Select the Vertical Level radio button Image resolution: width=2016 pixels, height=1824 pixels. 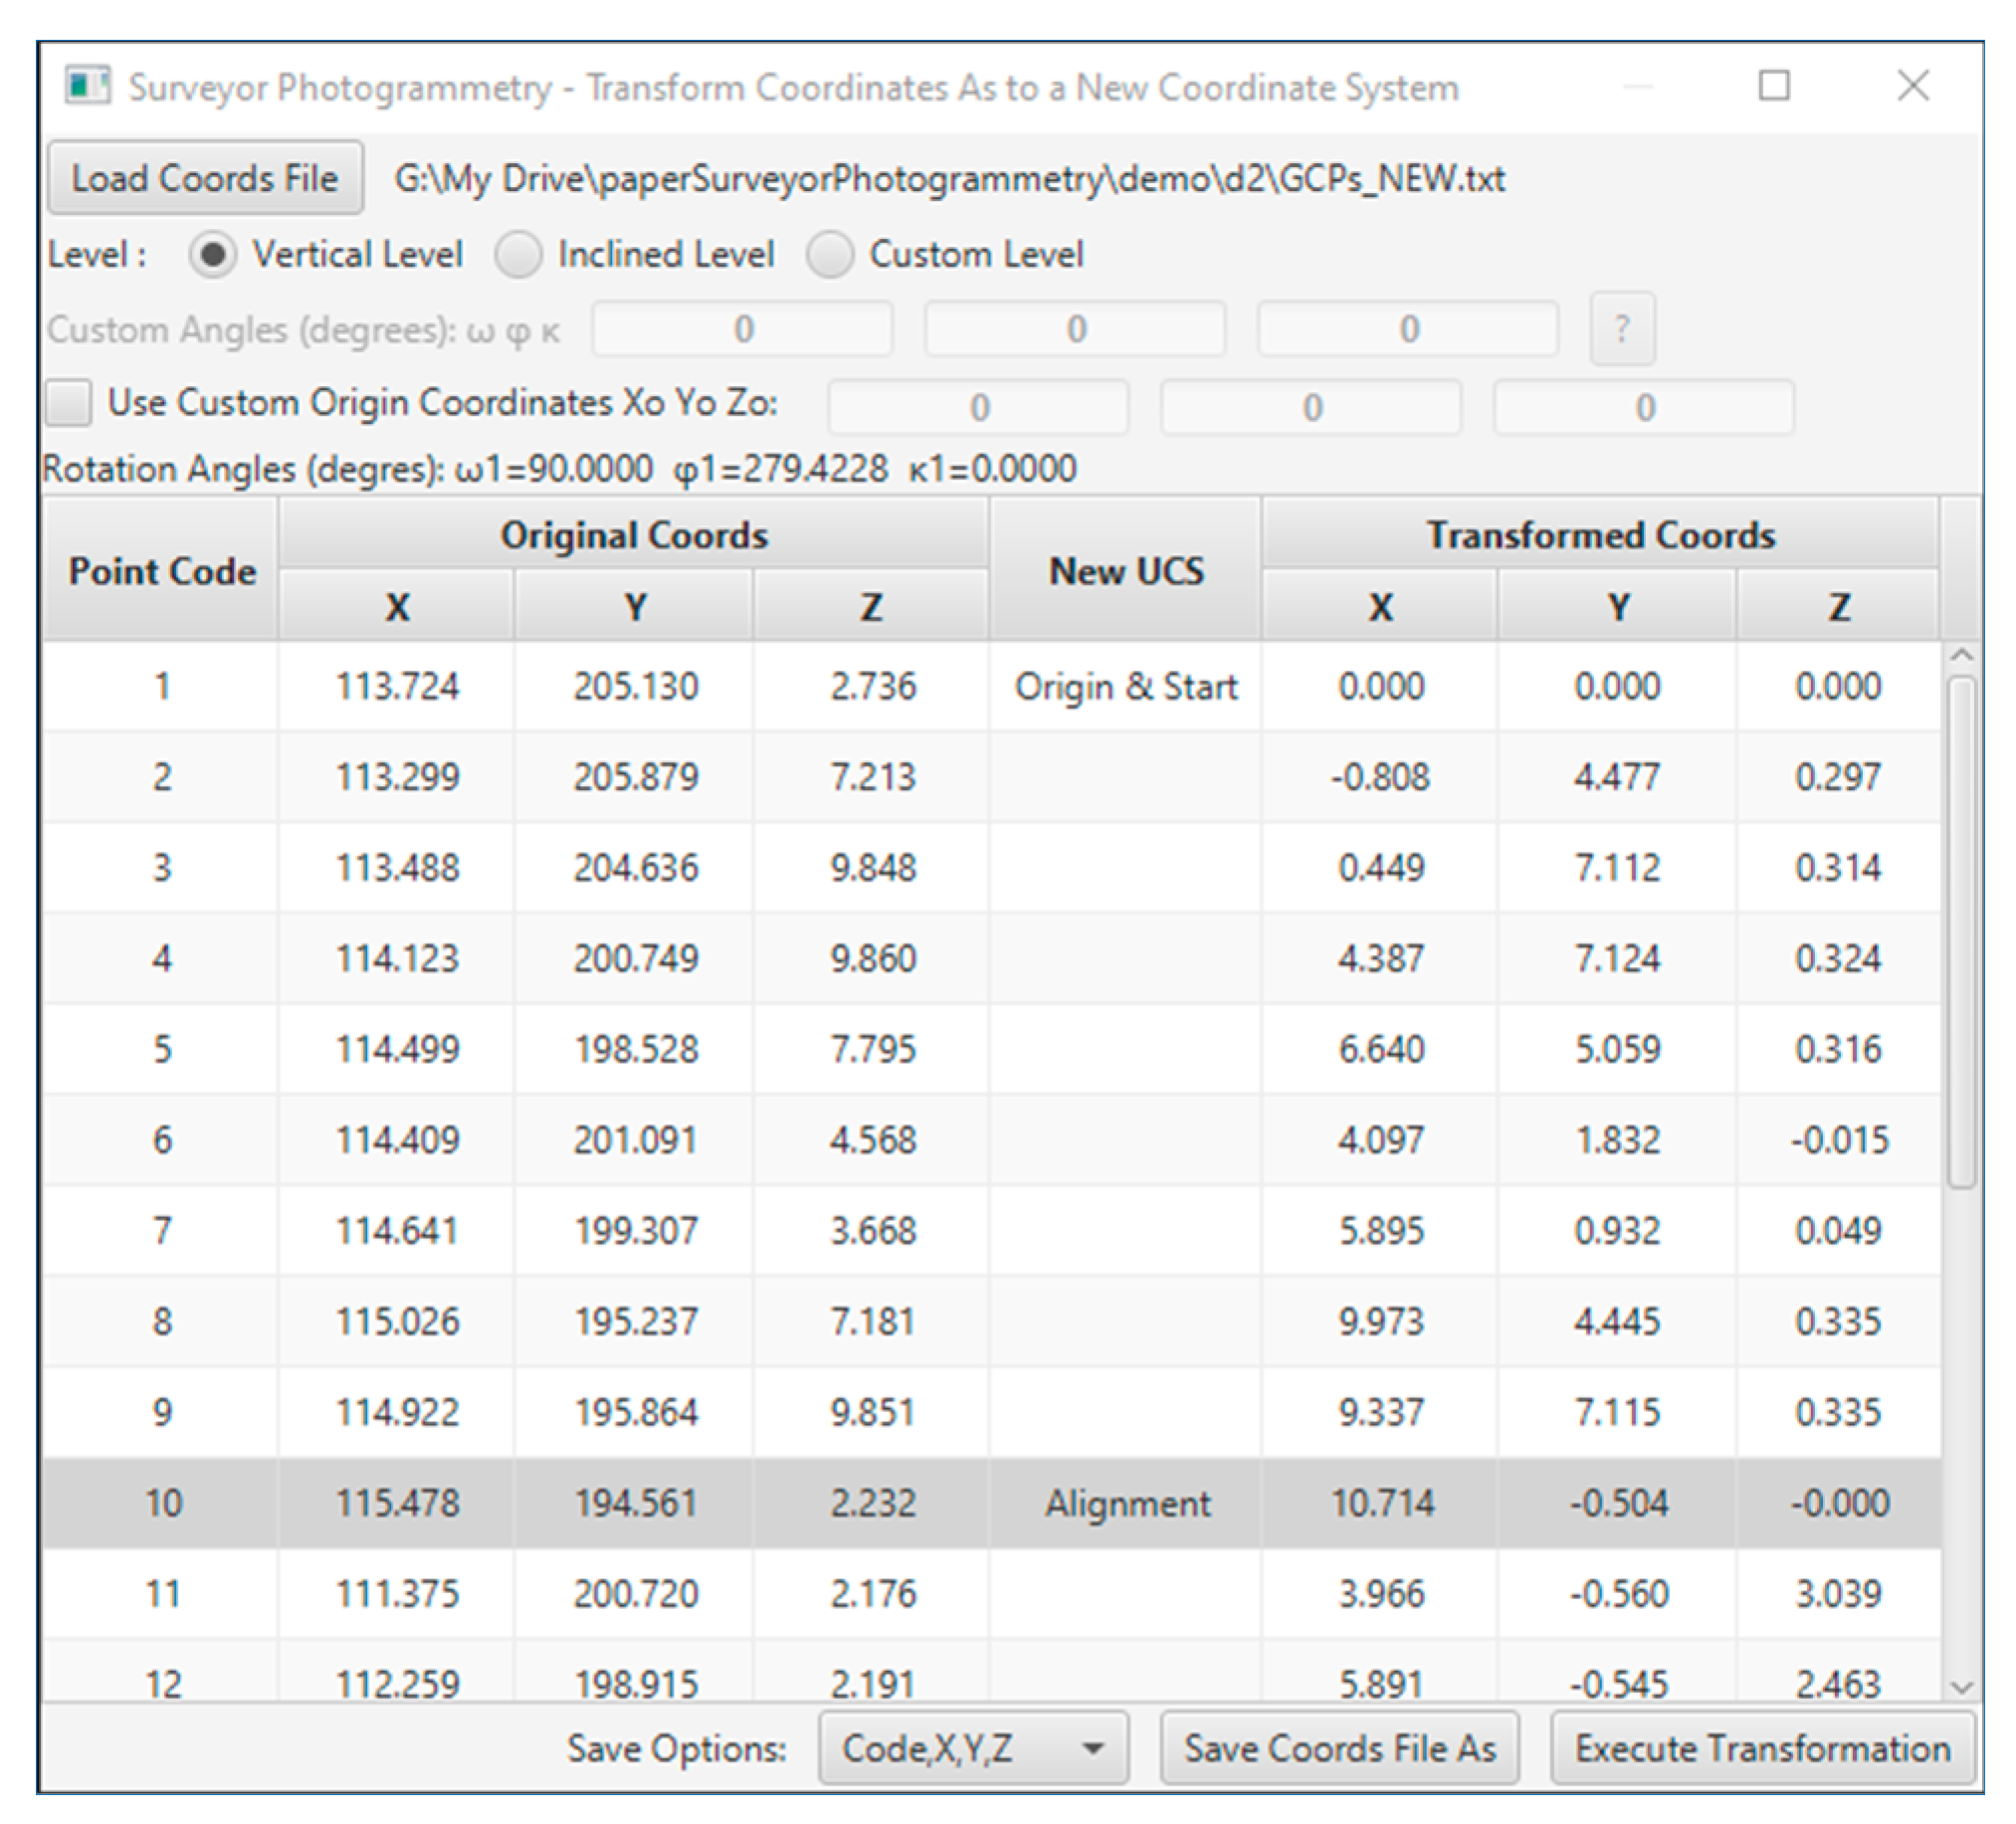(213, 254)
